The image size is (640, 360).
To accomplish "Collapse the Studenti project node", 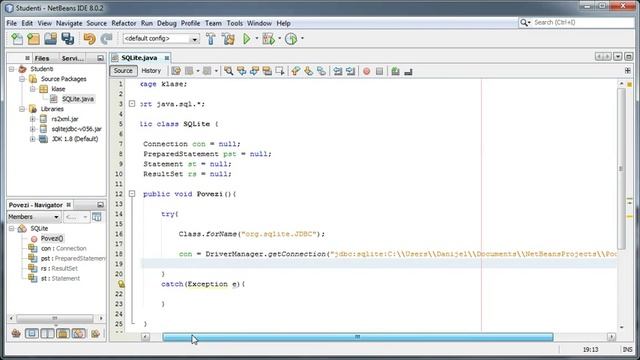I will tap(11, 69).
